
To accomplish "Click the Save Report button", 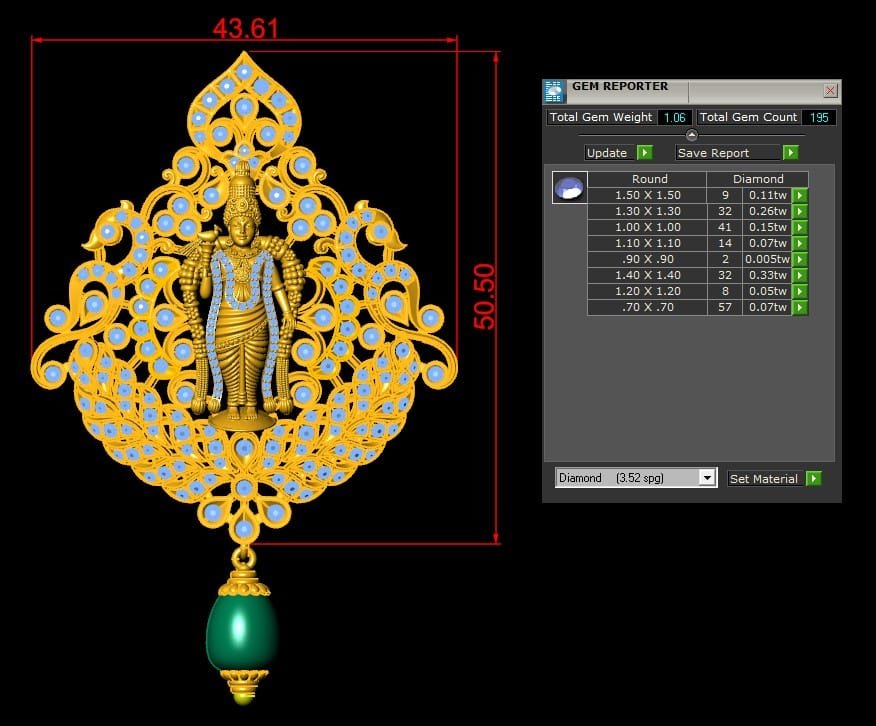I will tap(727, 153).
